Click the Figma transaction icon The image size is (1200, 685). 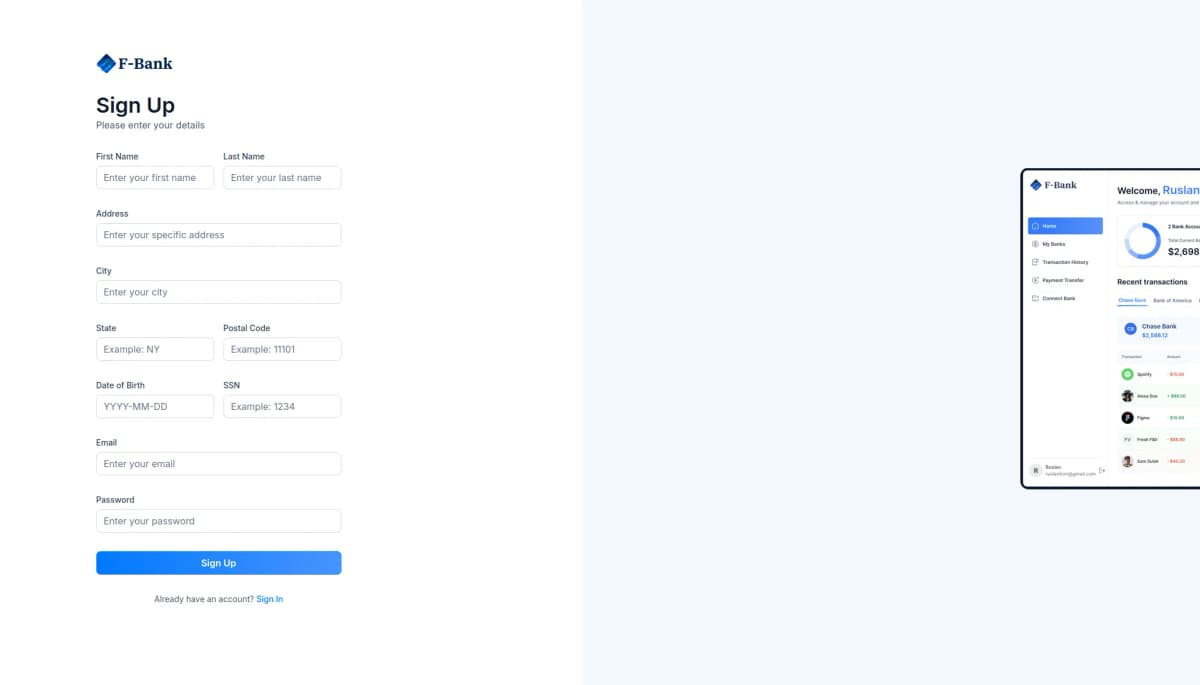click(1127, 417)
